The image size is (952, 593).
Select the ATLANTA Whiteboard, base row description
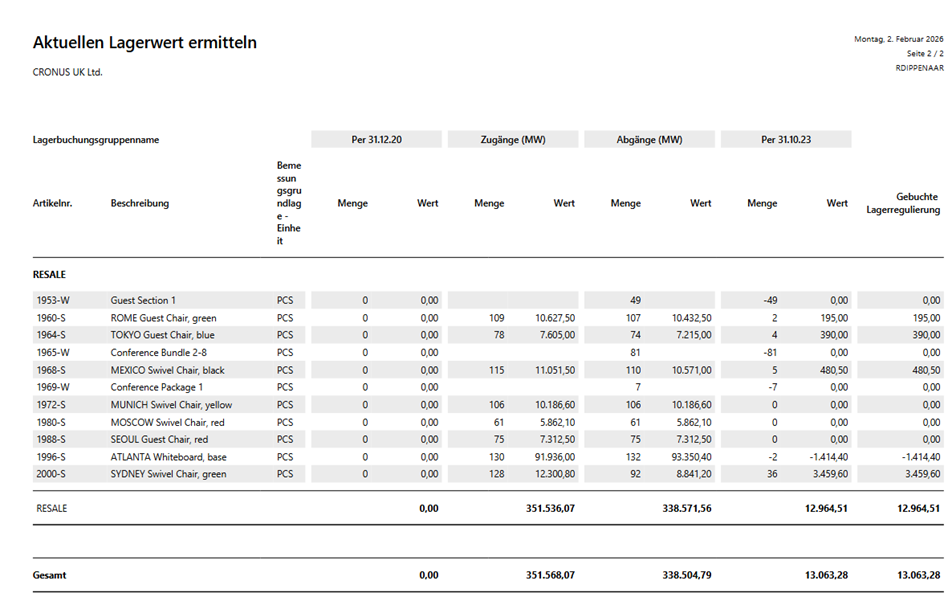(x=166, y=457)
